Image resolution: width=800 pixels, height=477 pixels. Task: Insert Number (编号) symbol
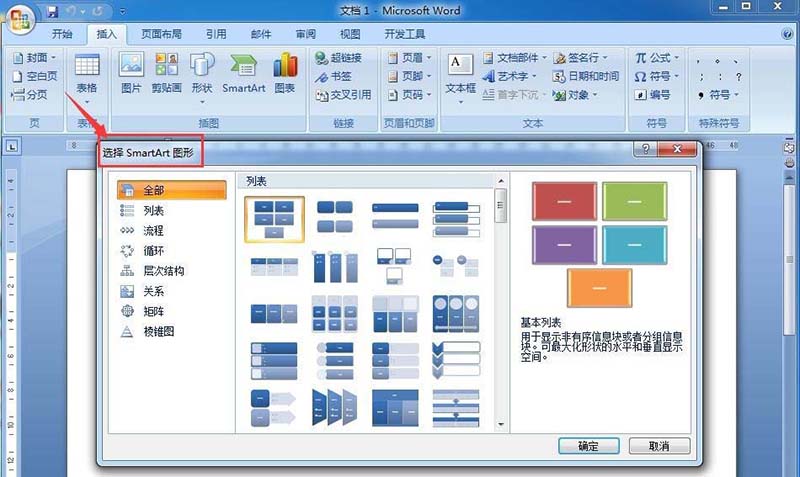[652, 94]
